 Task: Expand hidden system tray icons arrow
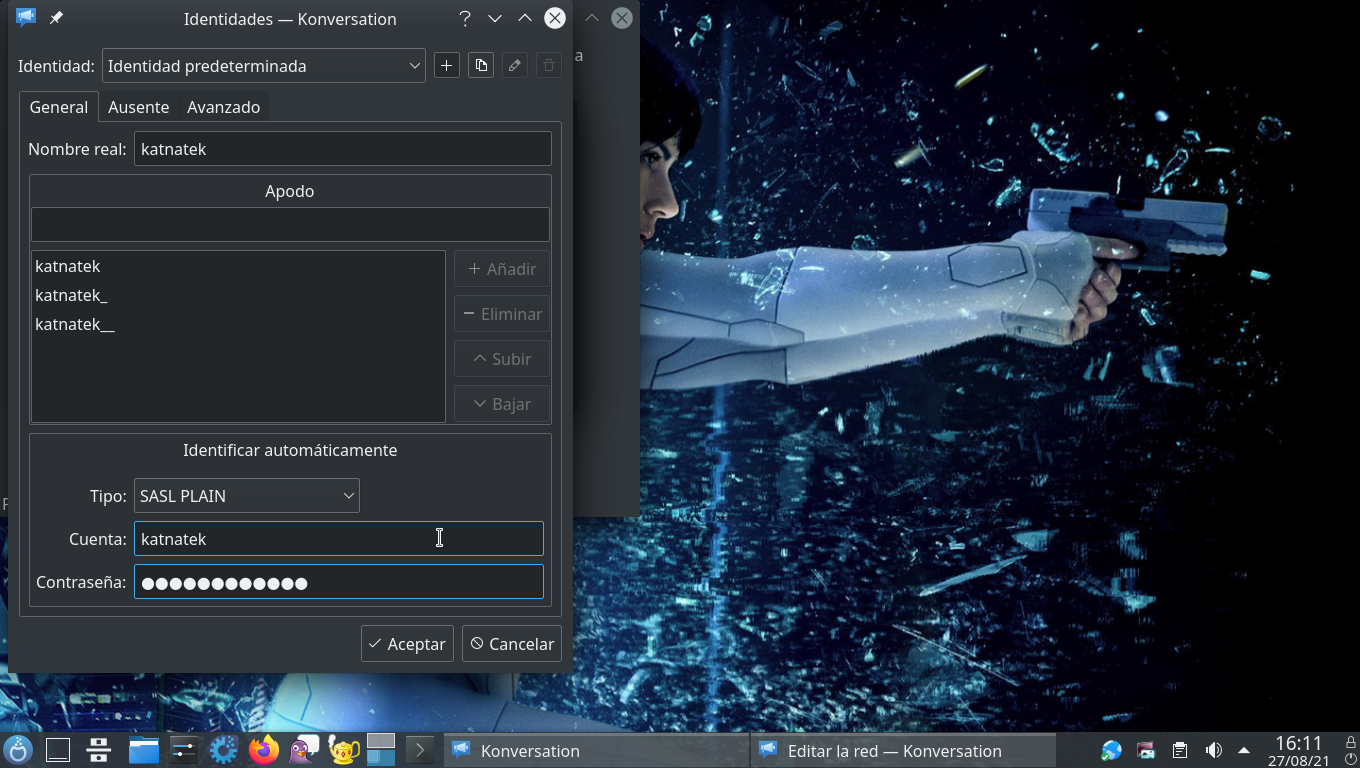coord(1244,750)
